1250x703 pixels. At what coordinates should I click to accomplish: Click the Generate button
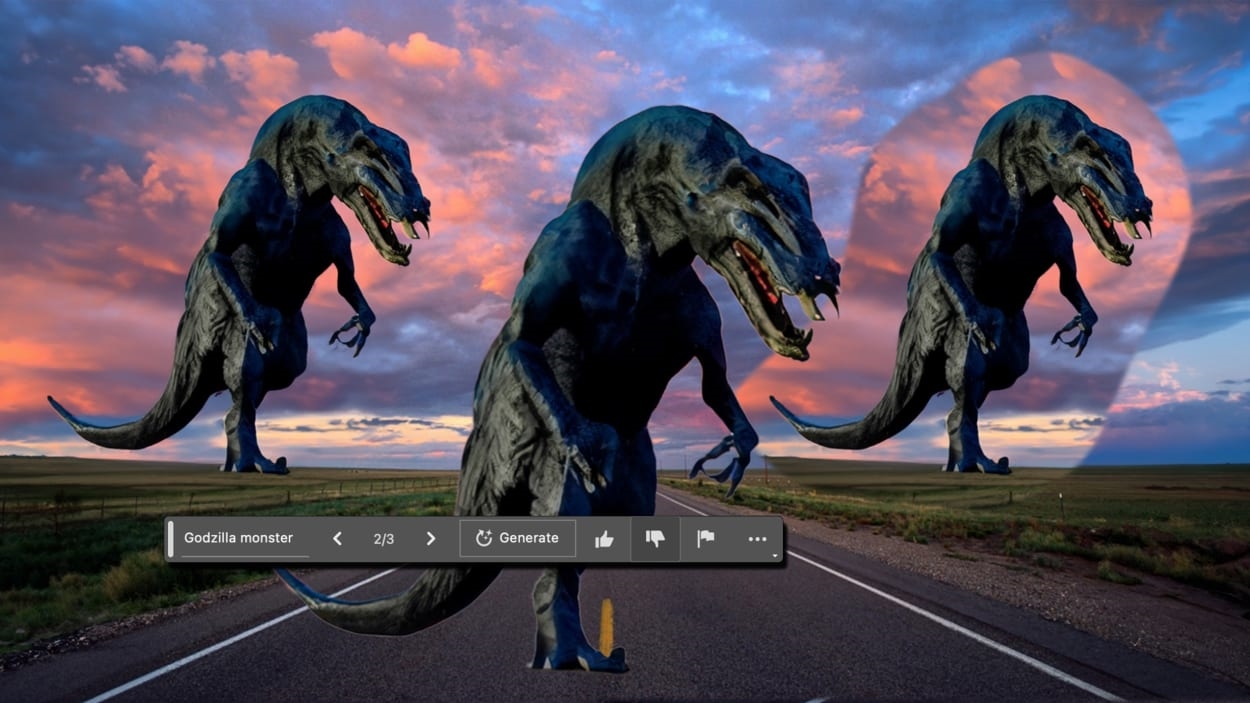coord(518,538)
